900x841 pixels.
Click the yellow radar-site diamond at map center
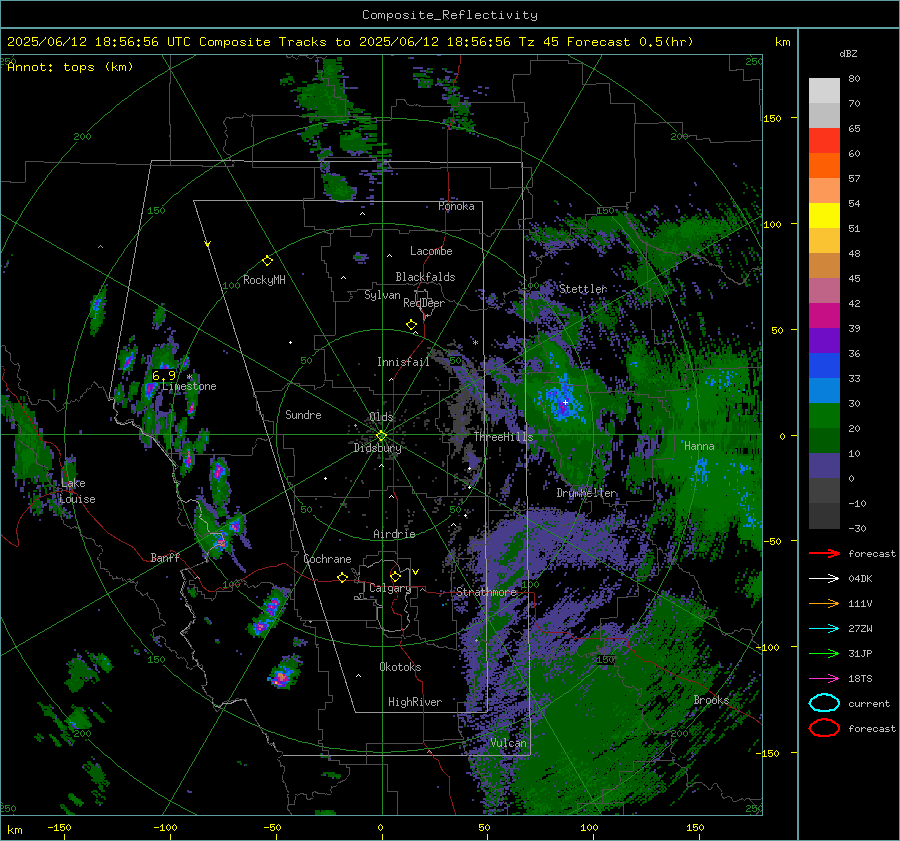click(x=382, y=436)
